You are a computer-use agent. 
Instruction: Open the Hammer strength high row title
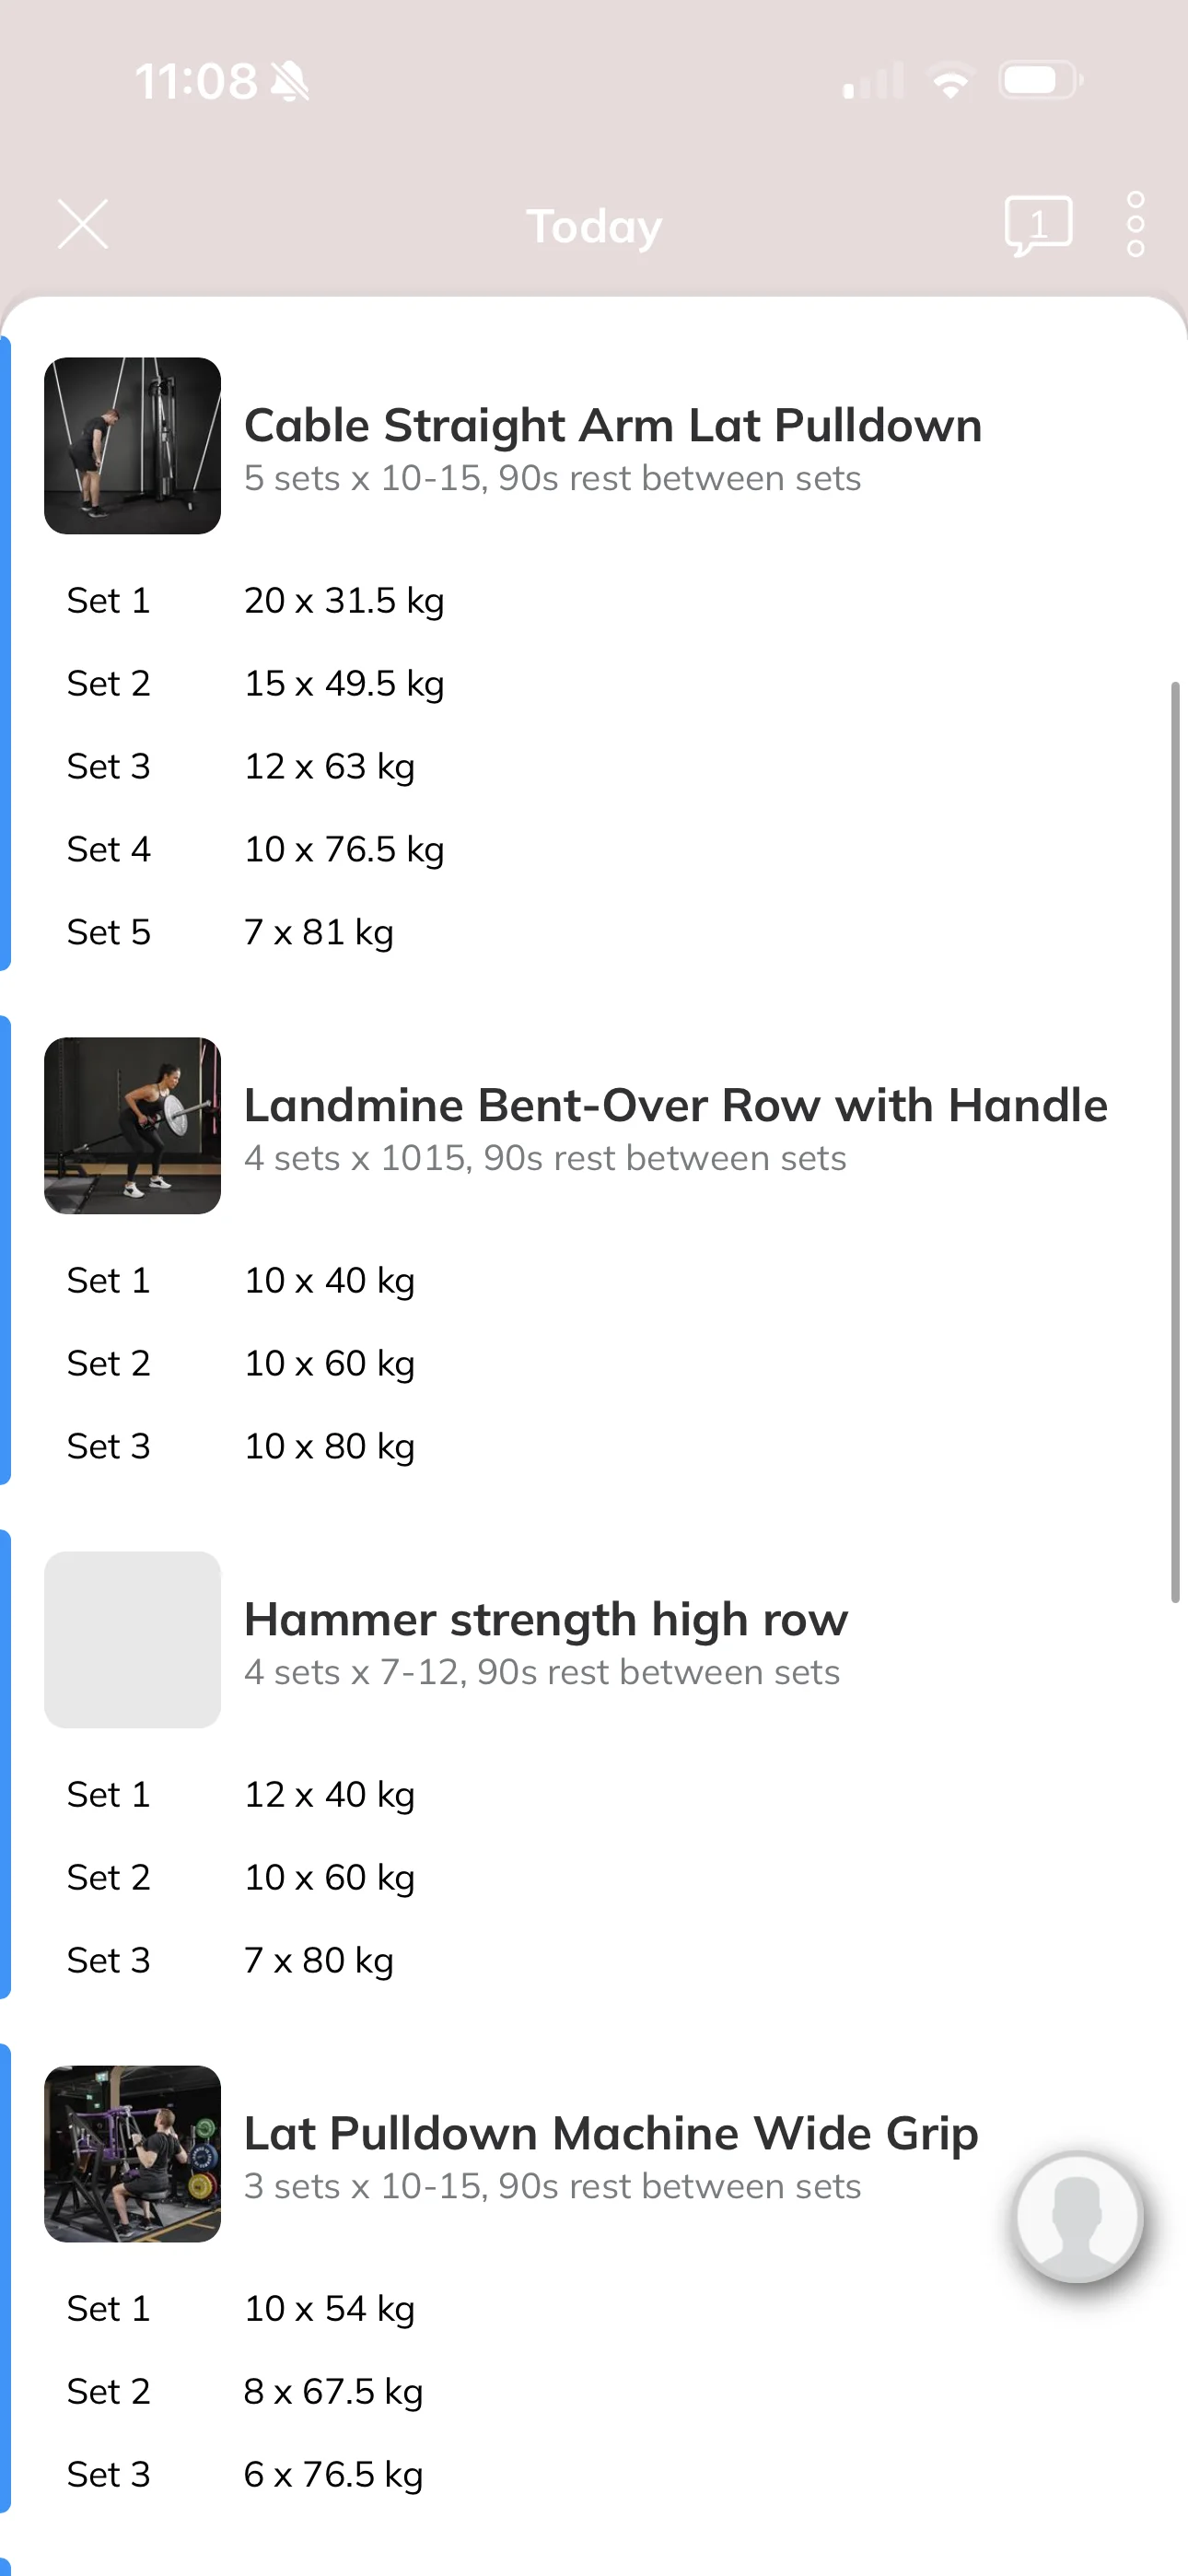(x=546, y=1619)
